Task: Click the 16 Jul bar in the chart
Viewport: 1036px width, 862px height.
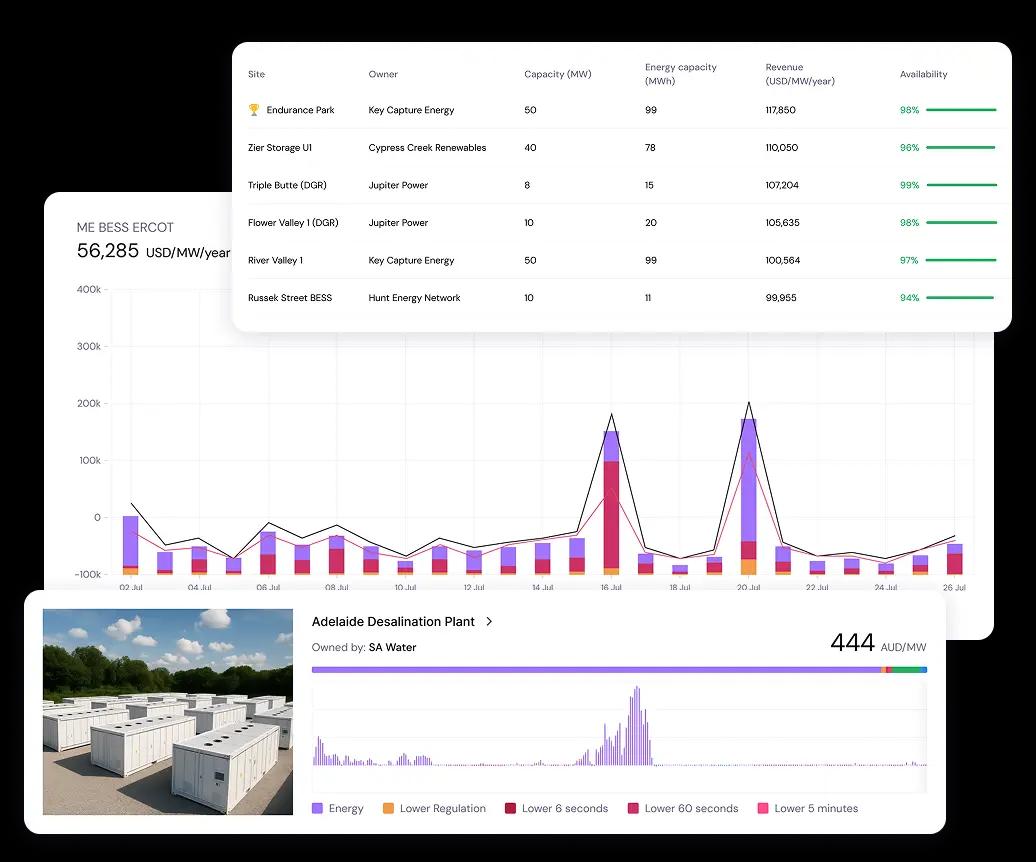Action: click(611, 500)
